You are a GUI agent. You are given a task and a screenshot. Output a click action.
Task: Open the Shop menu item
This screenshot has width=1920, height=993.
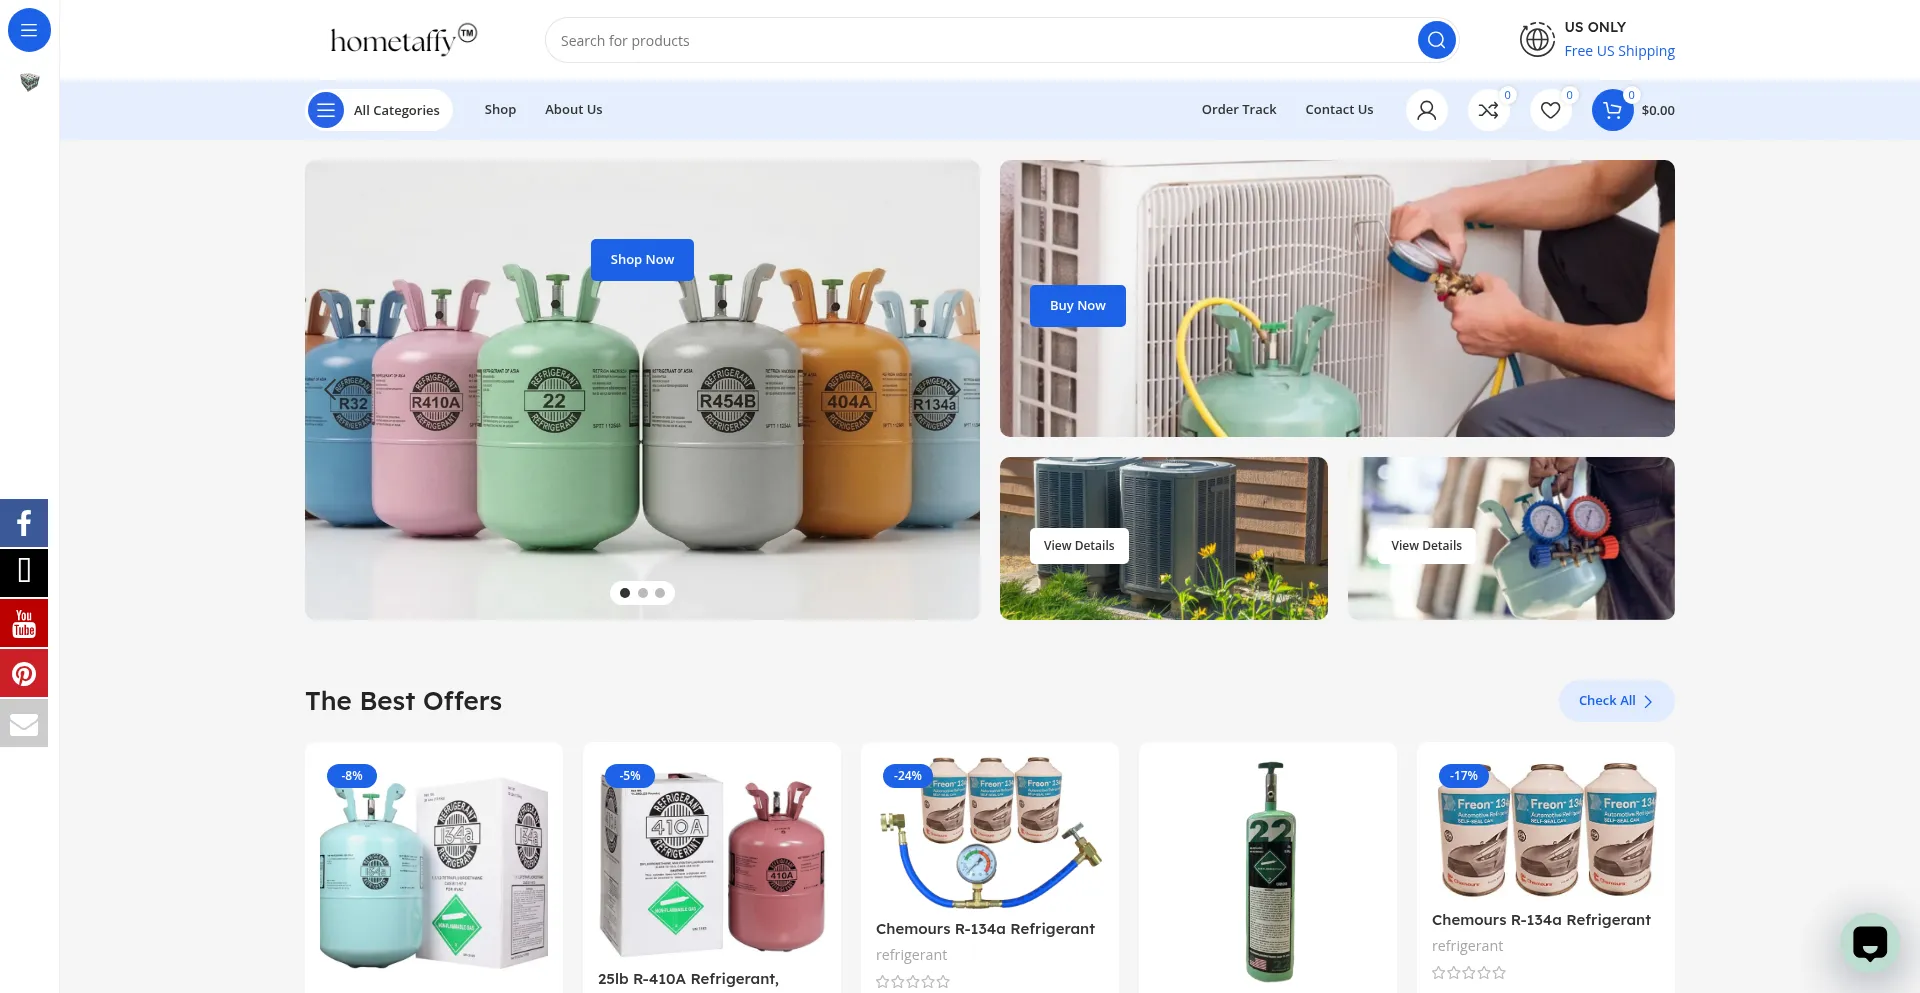(500, 110)
